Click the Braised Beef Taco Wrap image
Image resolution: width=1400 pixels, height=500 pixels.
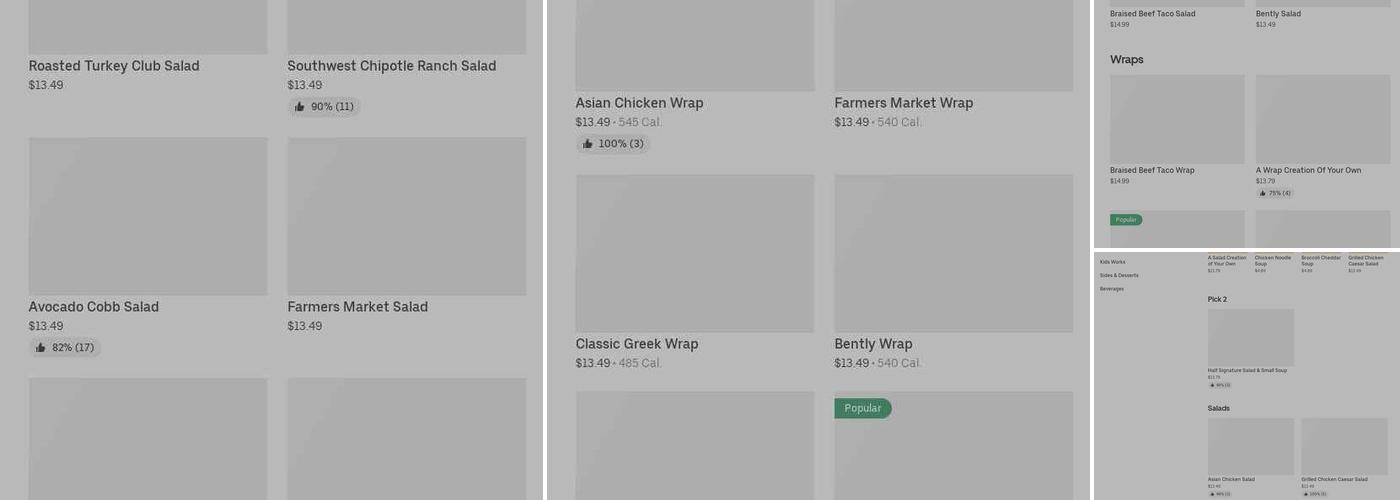pyautogui.click(x=1177, y=119)
